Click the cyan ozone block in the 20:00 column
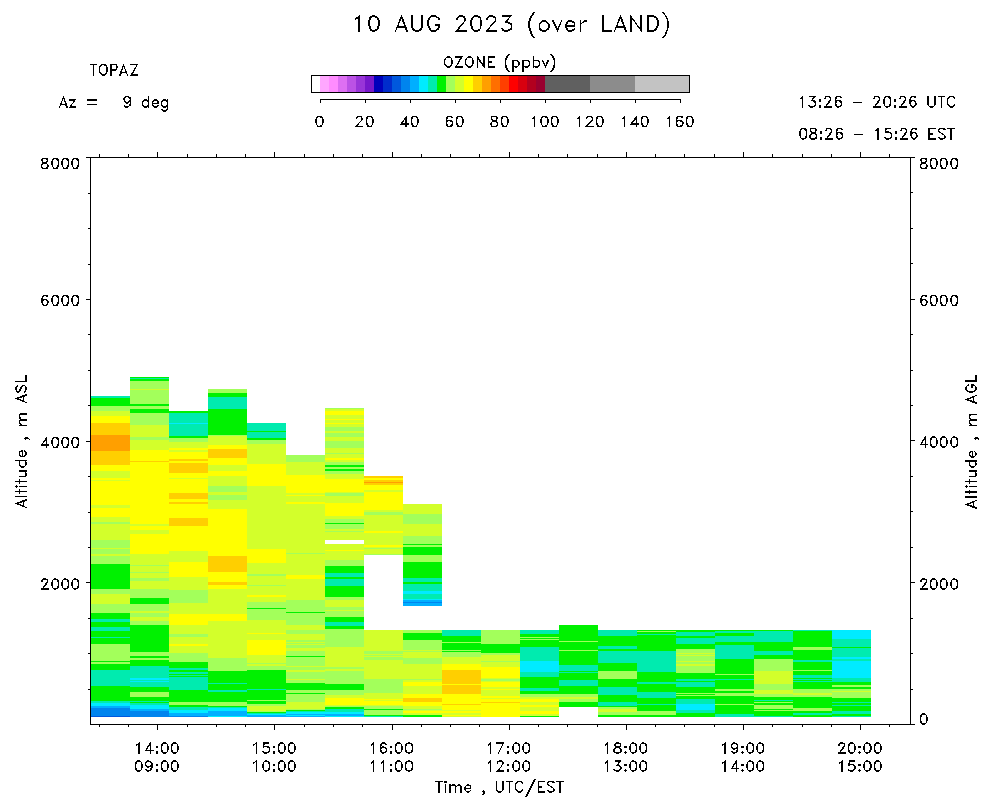Viewport: 1000px width, 800px height. 851,669
